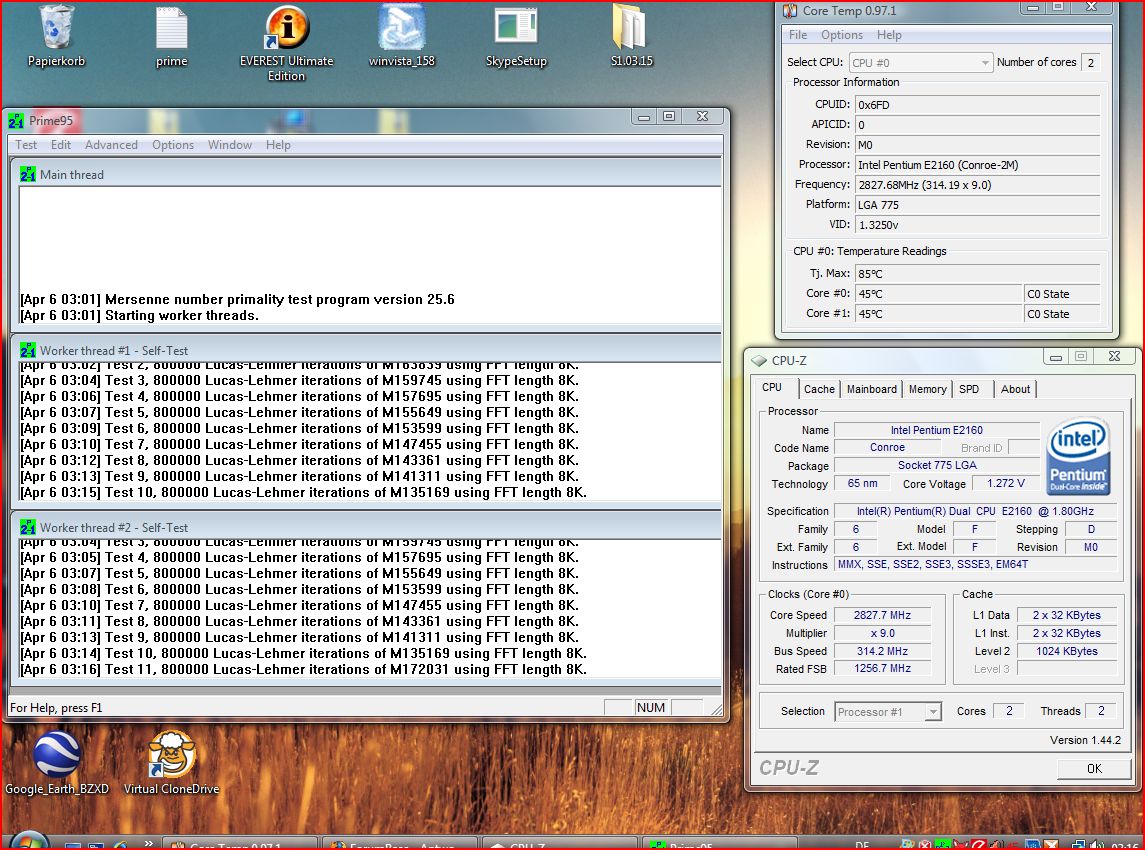
Task: Click the Tj. Max value 85°C
Action: pos(977,274)
